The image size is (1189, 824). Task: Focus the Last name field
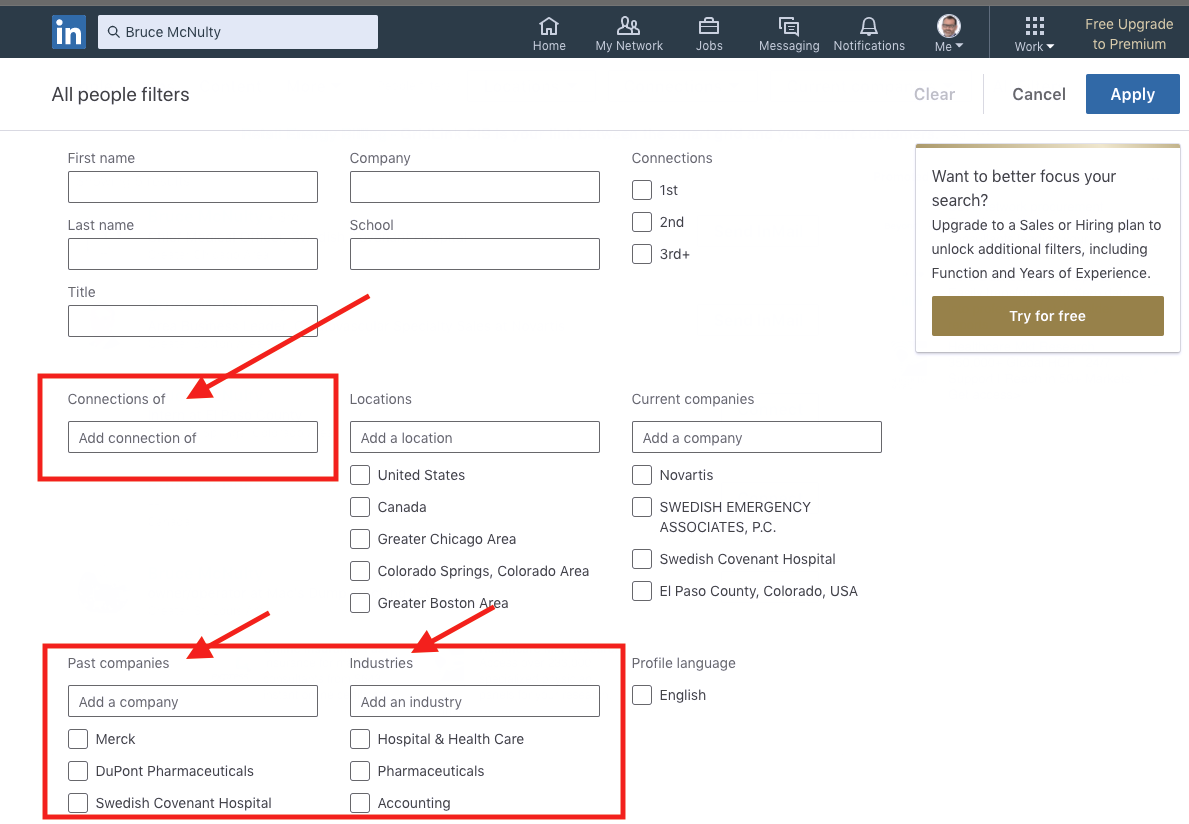pyautogui.click(x=193, y=254)
